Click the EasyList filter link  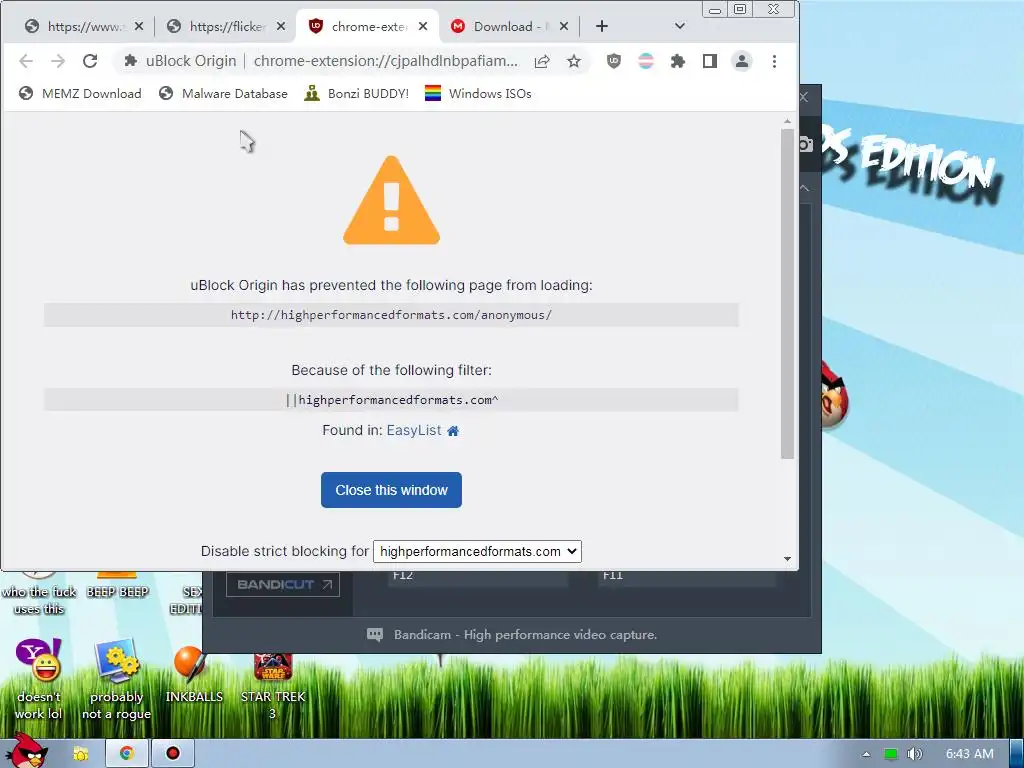click(414, 430)
